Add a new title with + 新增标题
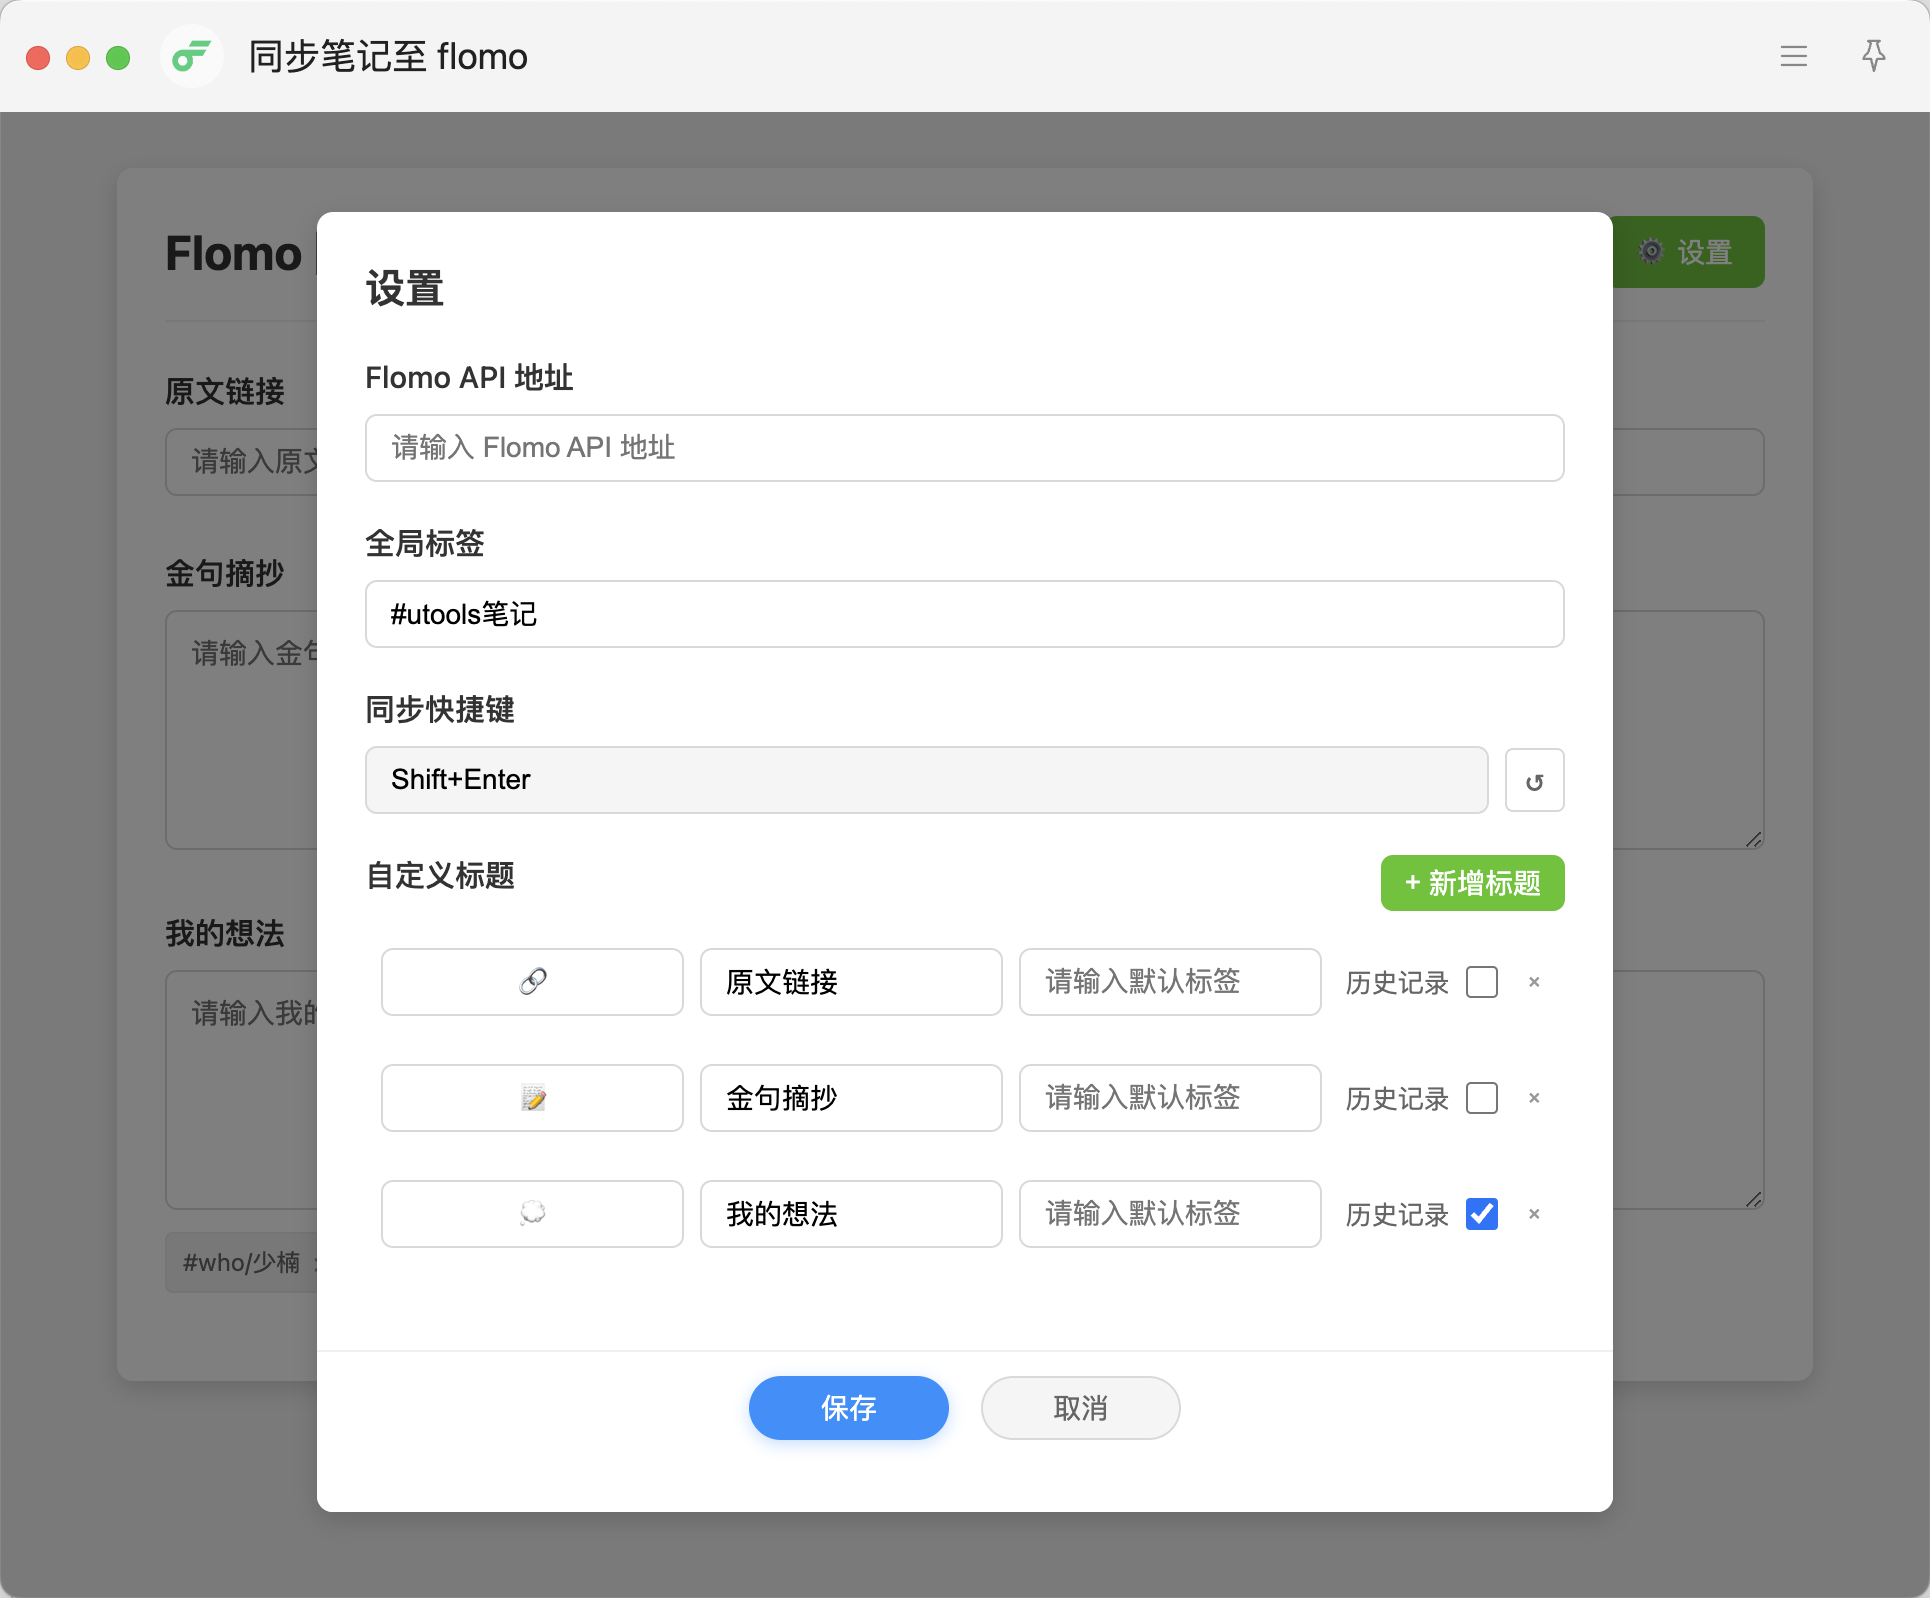 (x=1472, y=883)
